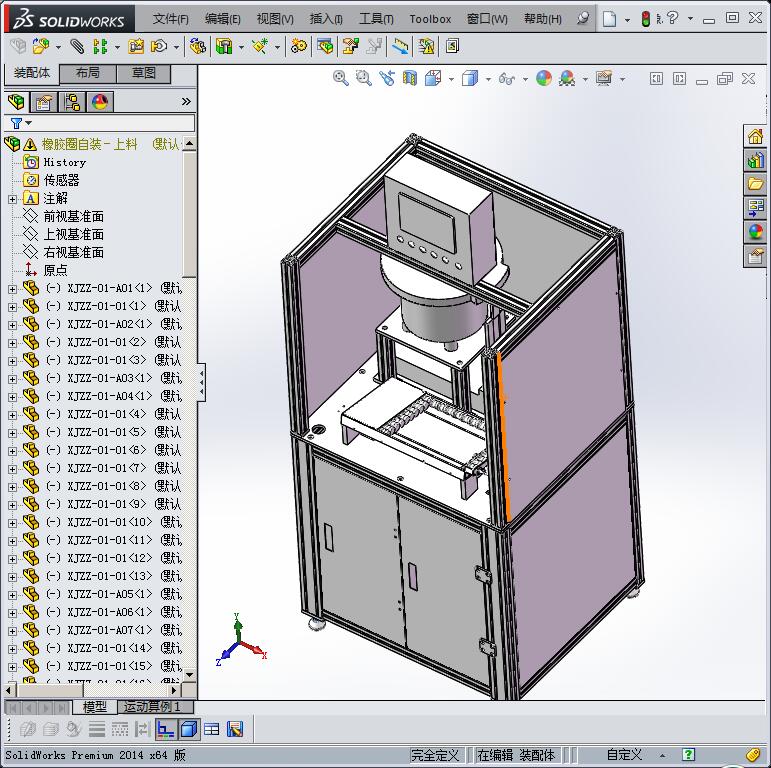This screenshot has width=771, height=768.
Task: Click the Rebuild traffic light icon
Action: click(646, 19)
